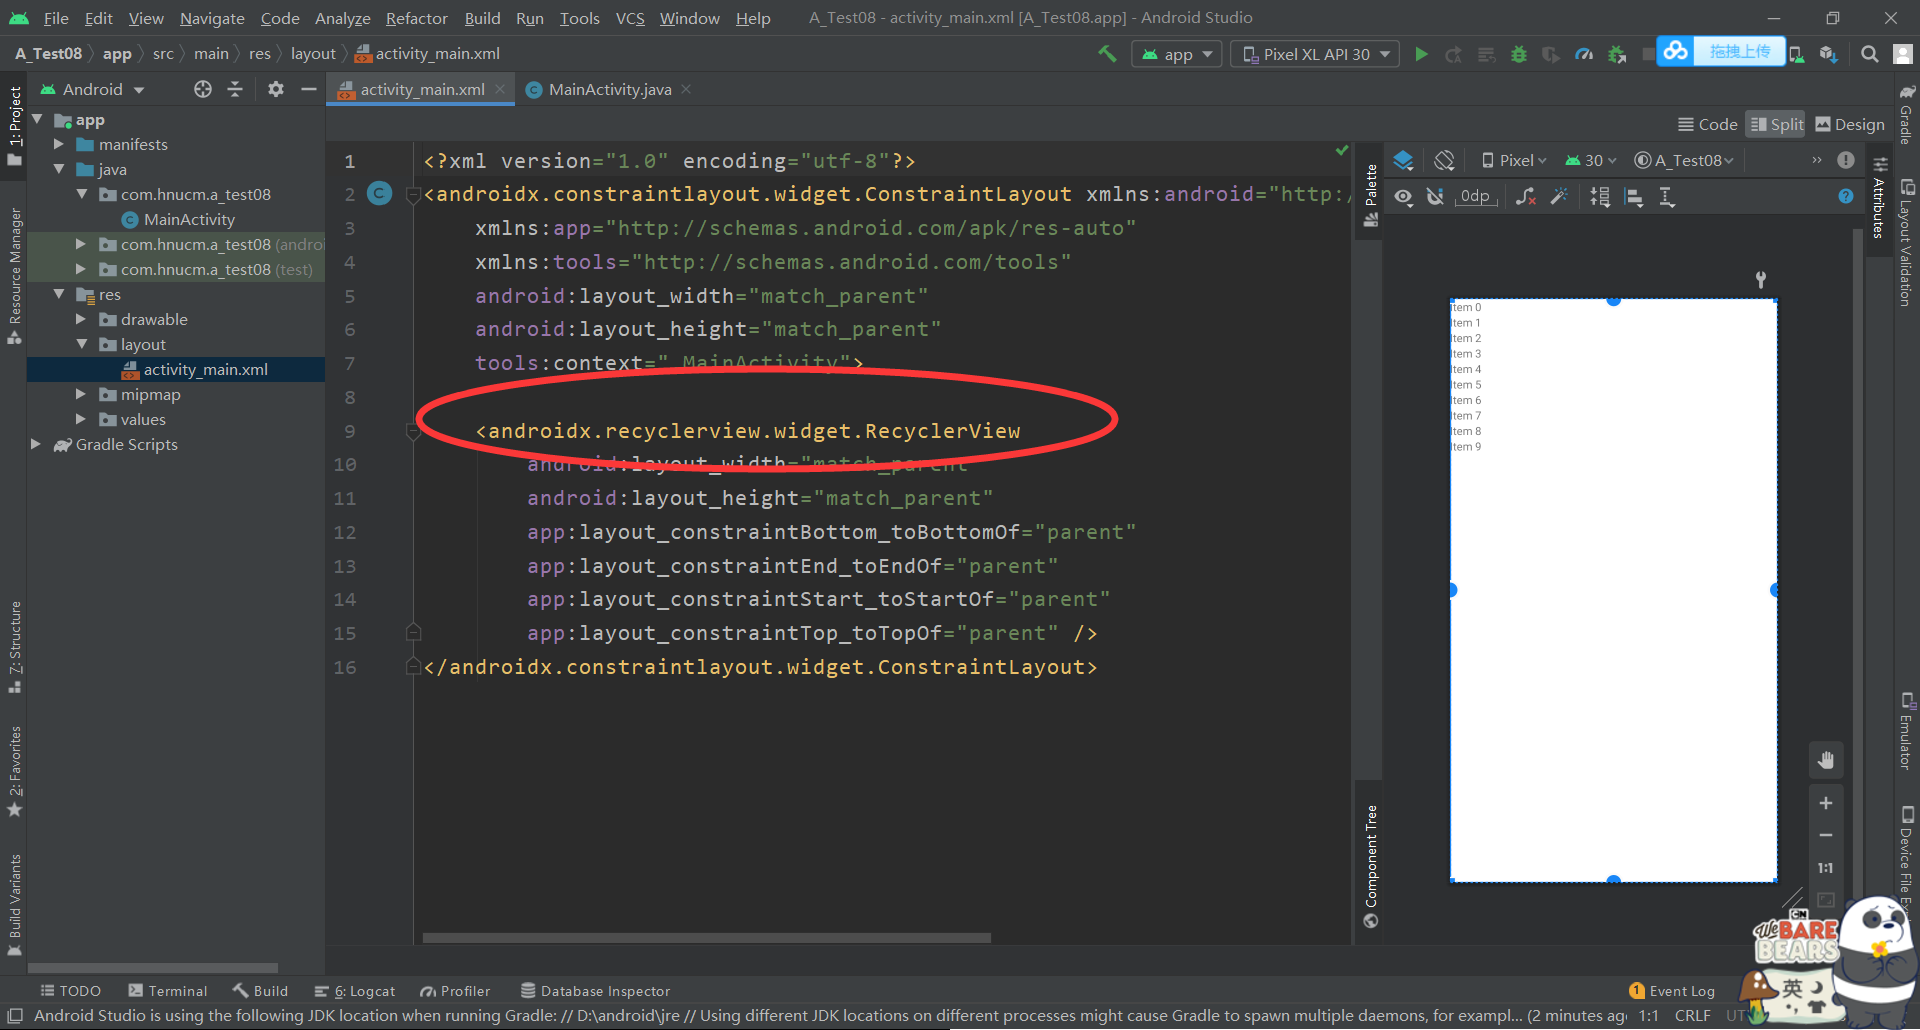This screenshot has width=1920, height=1030.
Task: Open the Event Log
Action: pyautogui.click(x=1672, y=991)
